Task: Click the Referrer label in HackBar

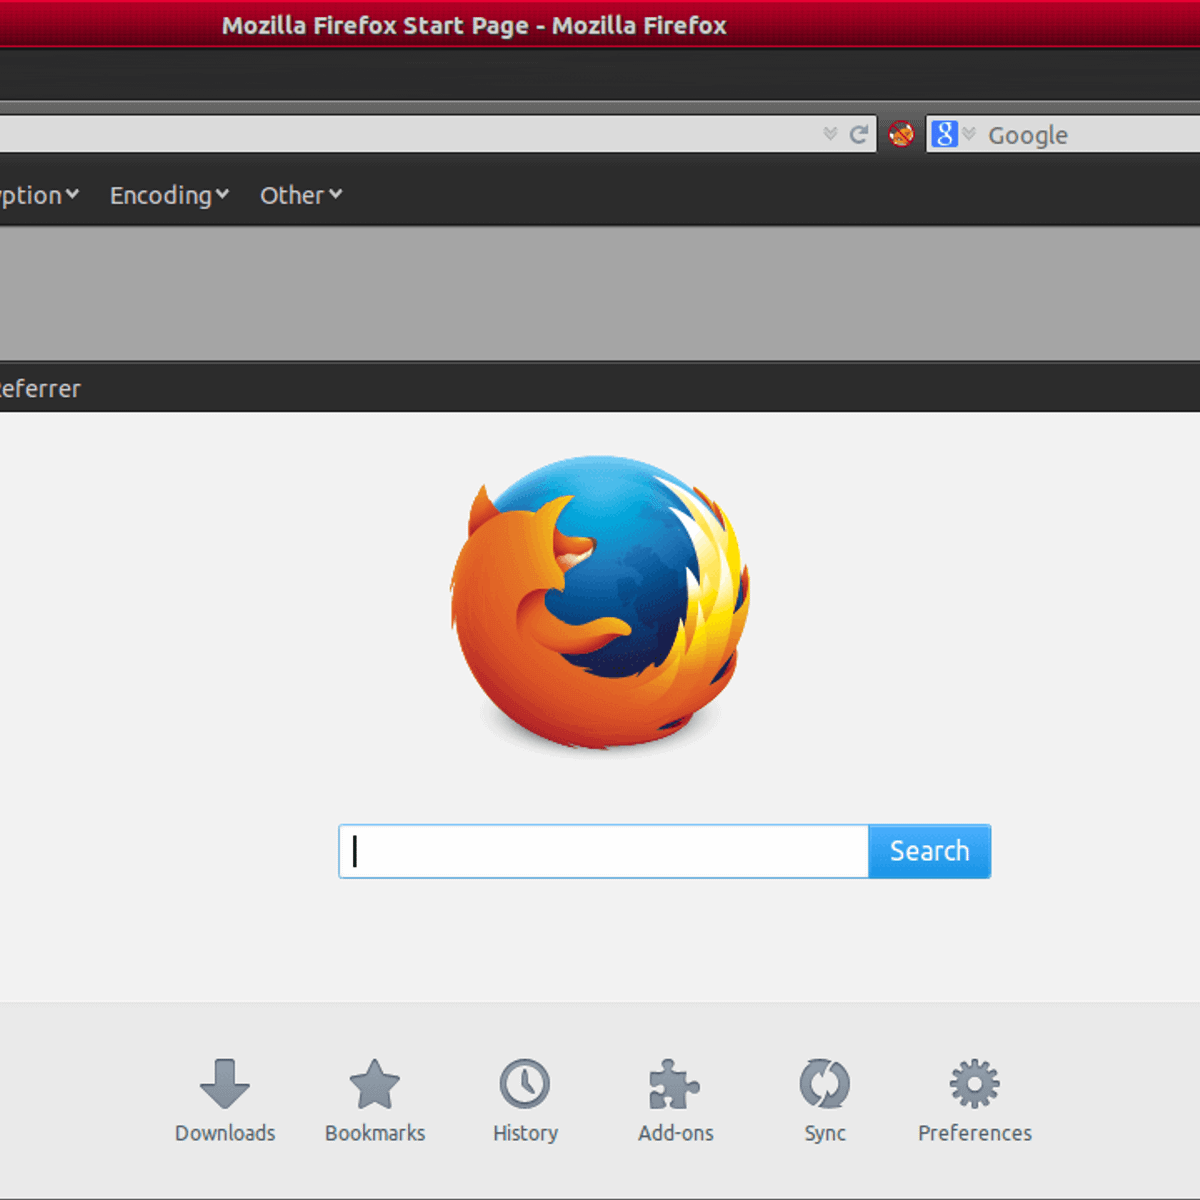Action: click(x=40, y=389)
